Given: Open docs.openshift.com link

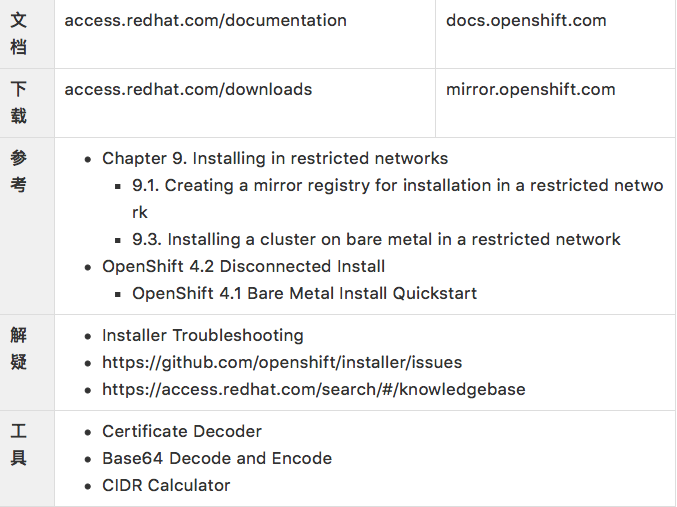Looking at the screenshot, I should (526, 20).
